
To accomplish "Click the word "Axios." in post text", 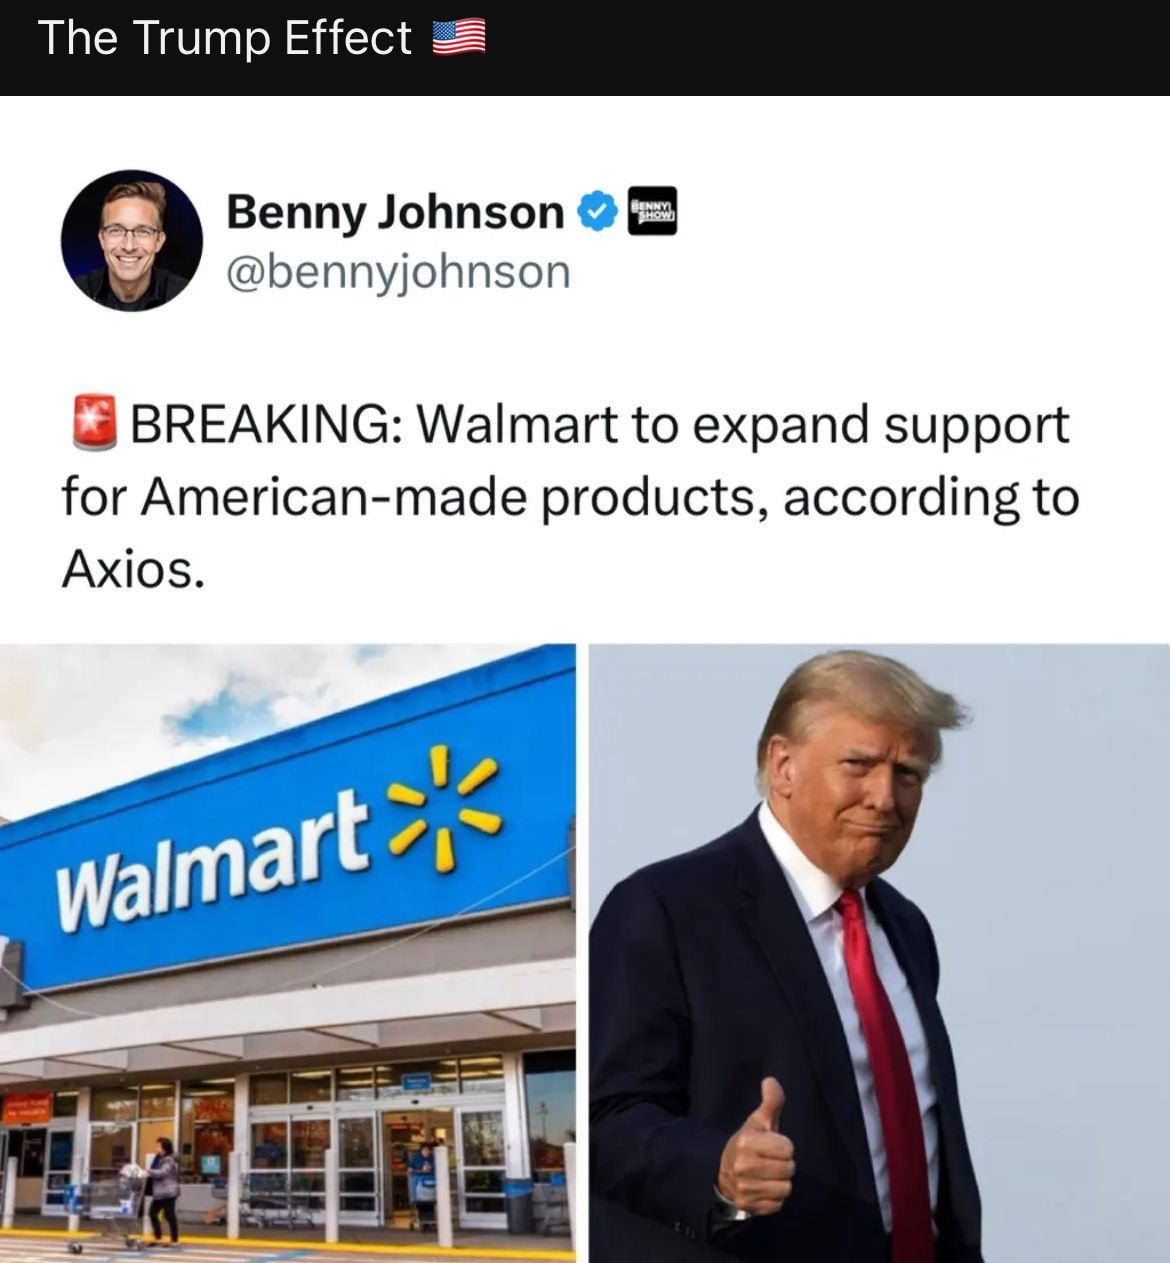I will pos(133,570).
